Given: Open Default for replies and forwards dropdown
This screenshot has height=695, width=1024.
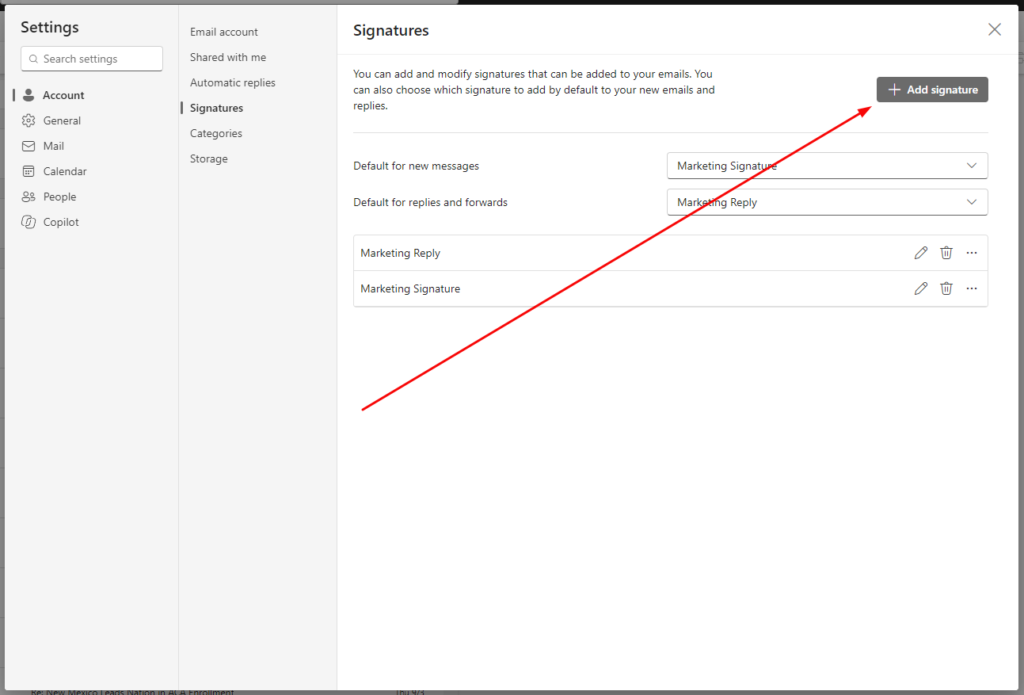Looking at the screenshot, I should tap(827, 202).
